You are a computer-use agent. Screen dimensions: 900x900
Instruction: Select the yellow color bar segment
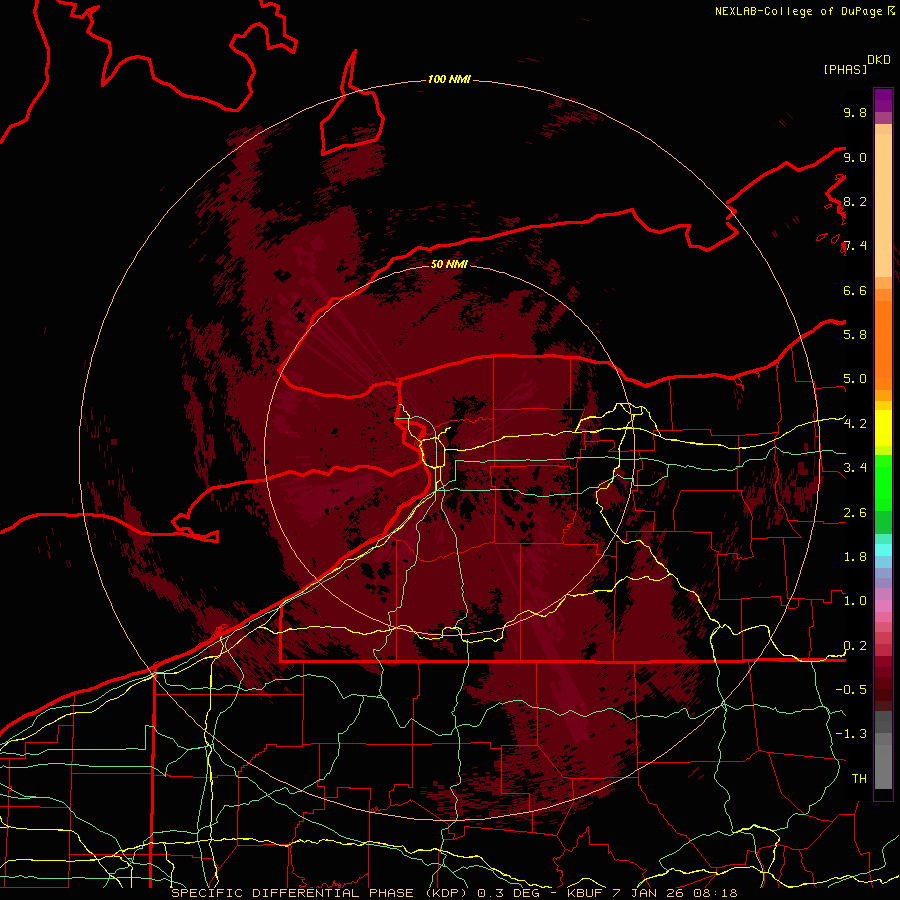[x=883, y=428]
